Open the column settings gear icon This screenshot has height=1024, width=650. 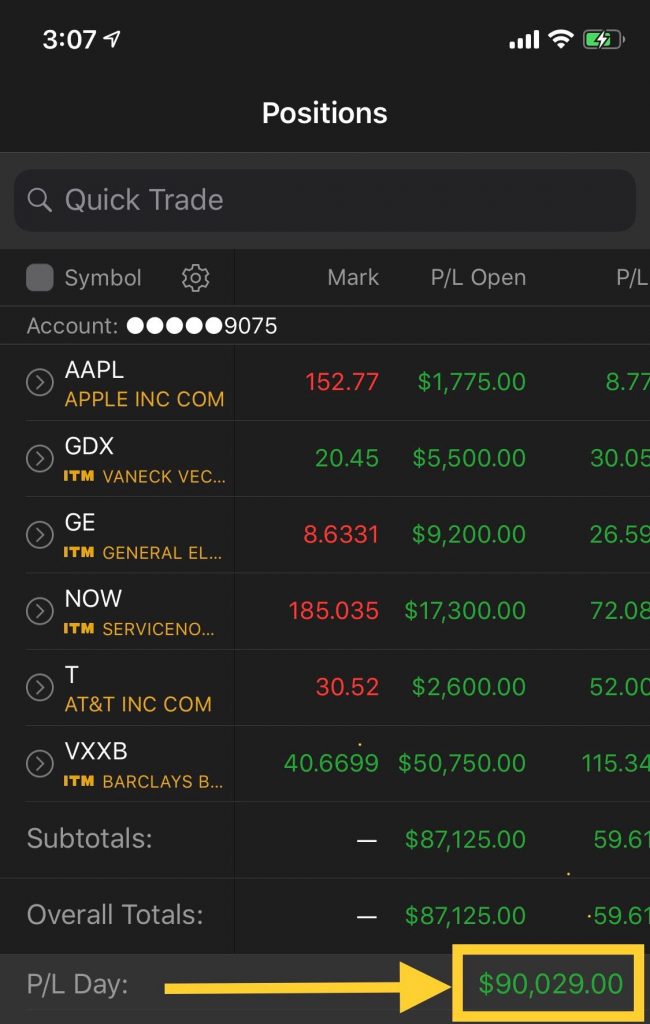click(195, 278)
